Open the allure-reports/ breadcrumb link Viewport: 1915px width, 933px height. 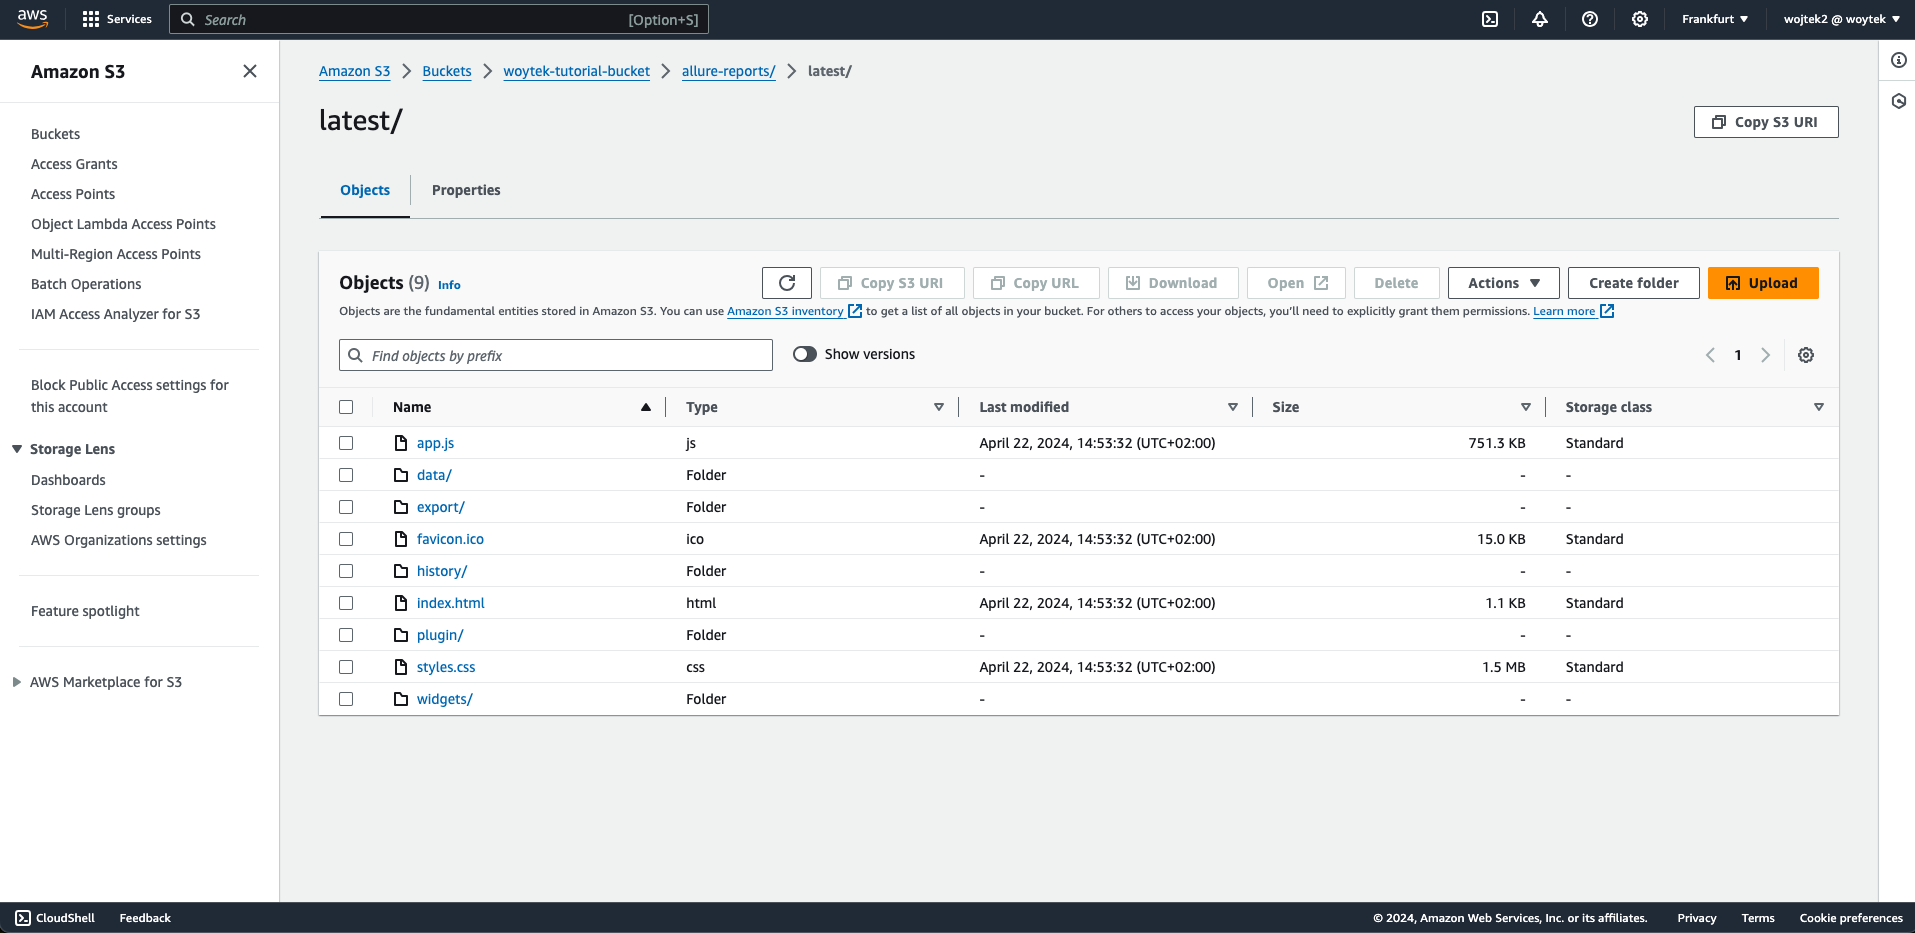(728, 71)
